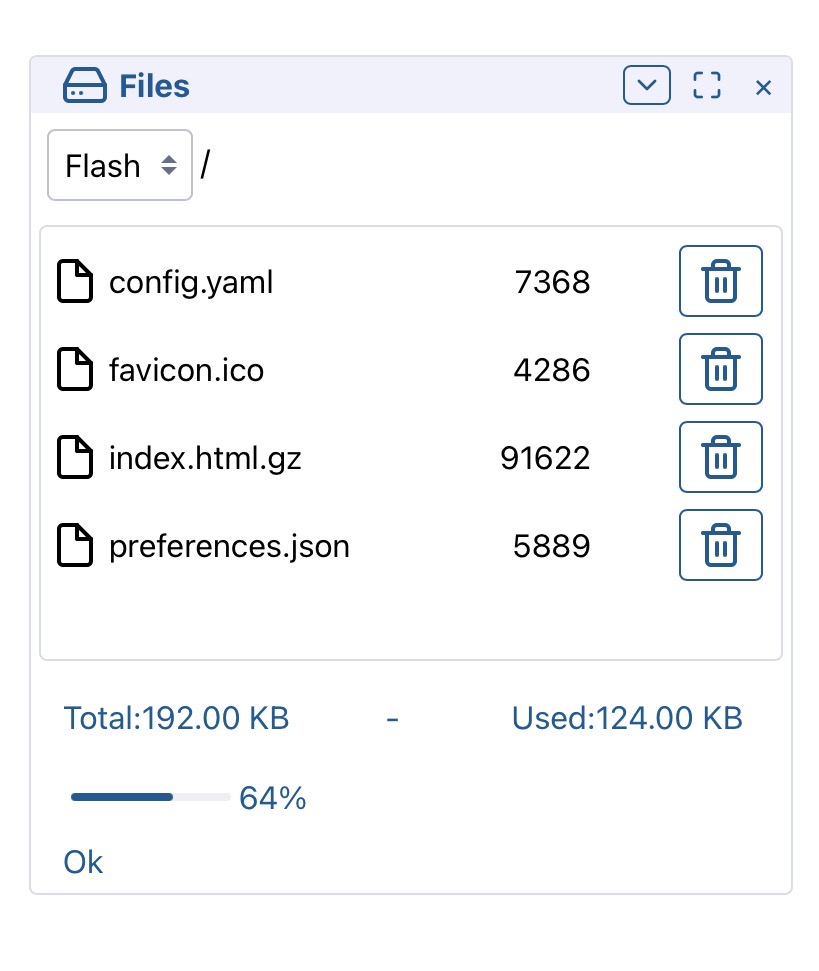Close the Files panel
819x971 pixels.
pyautogui.click(x=763, y=88)
